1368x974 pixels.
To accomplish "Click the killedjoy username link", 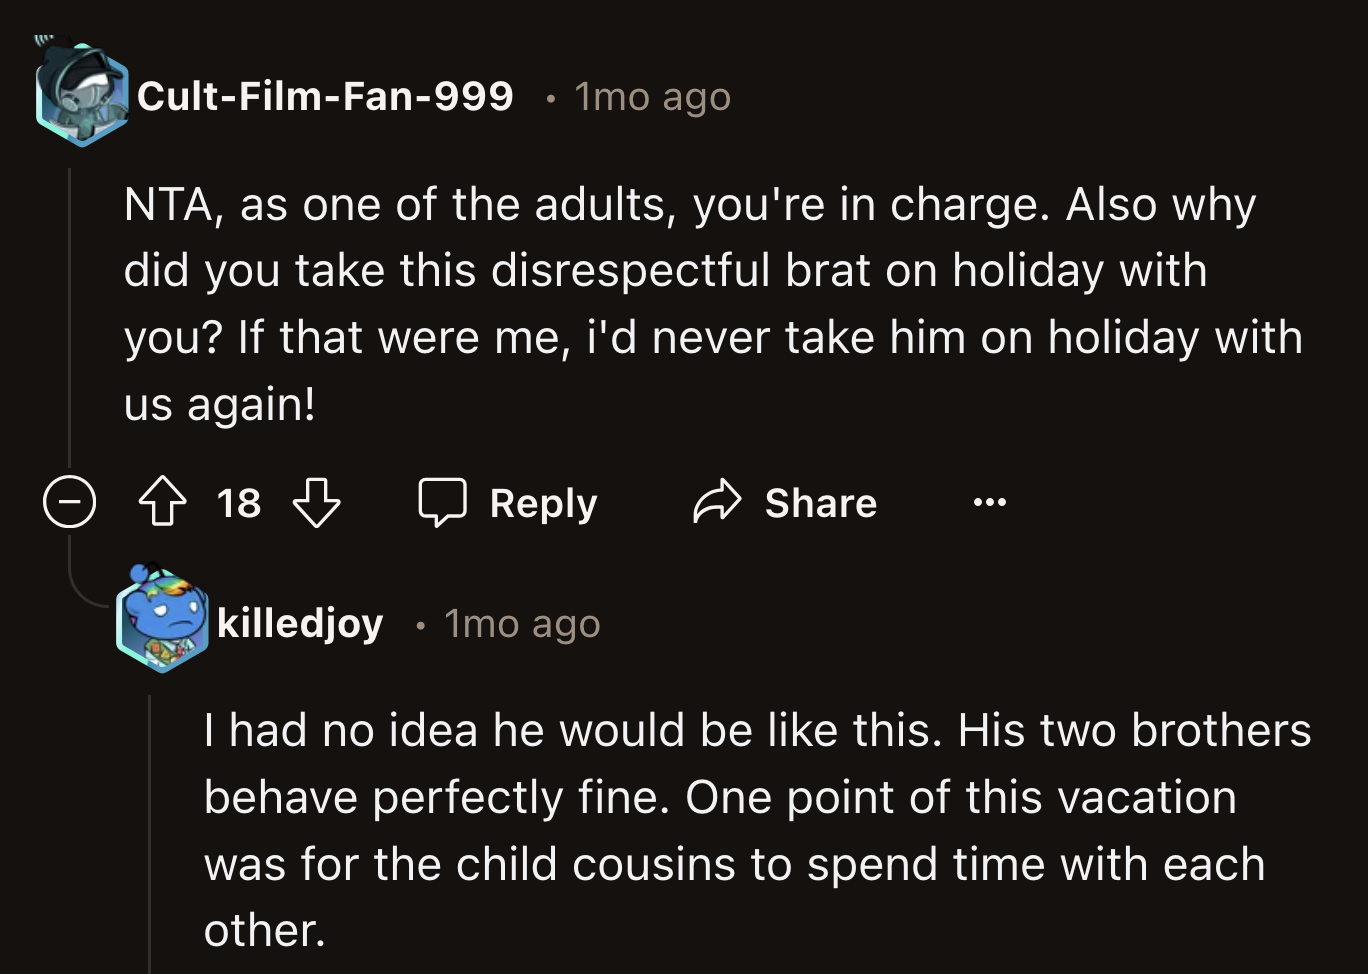I will pos(299,621).
